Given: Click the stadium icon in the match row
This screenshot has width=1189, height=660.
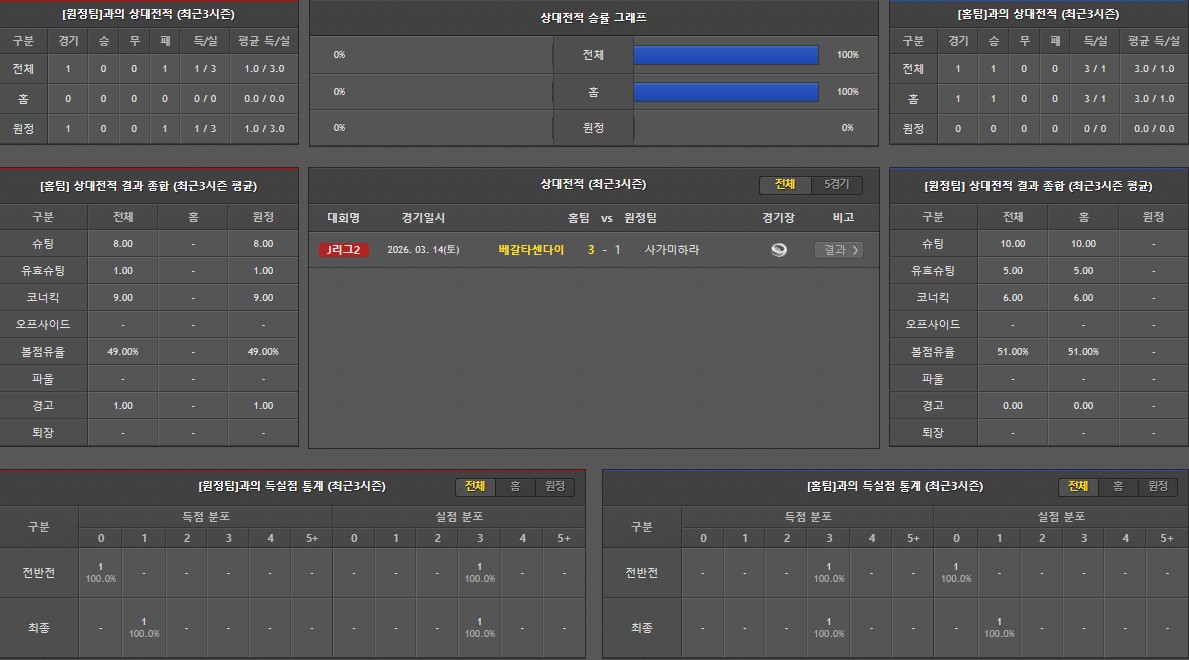Looking at the screenshot, I should pos(779,250).
